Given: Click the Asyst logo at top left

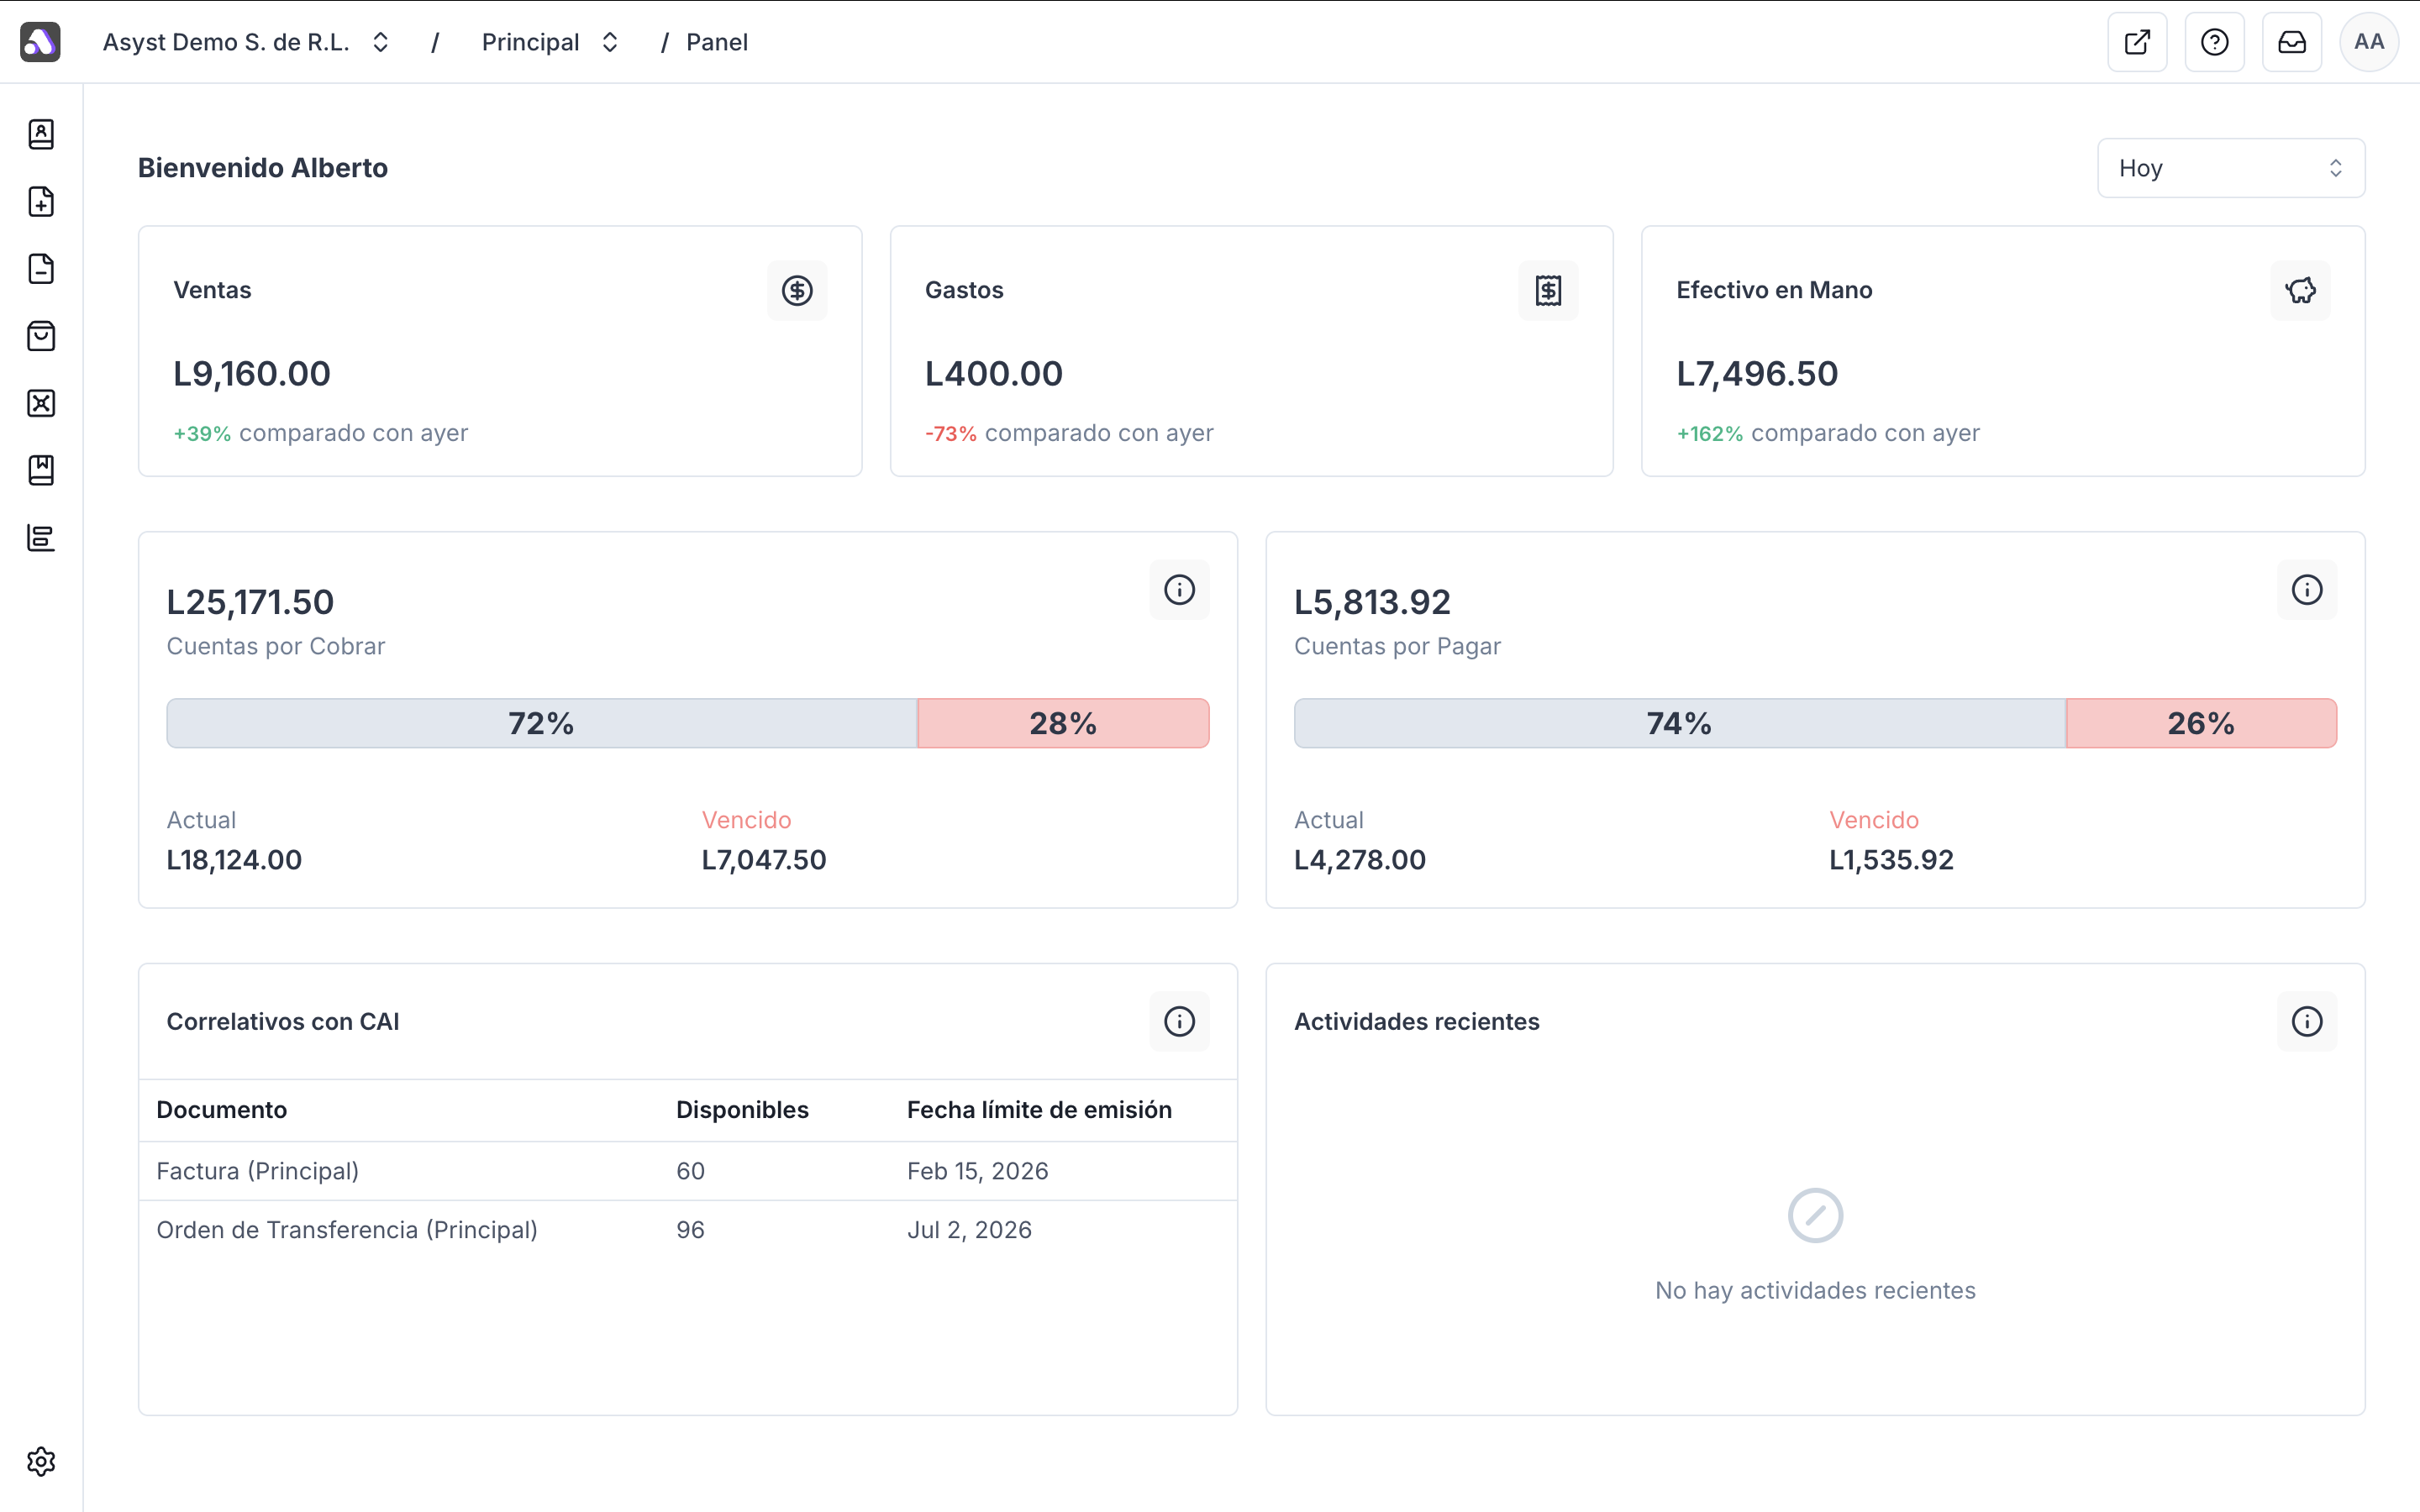Looking at the screenshot, I should point(40,42).
